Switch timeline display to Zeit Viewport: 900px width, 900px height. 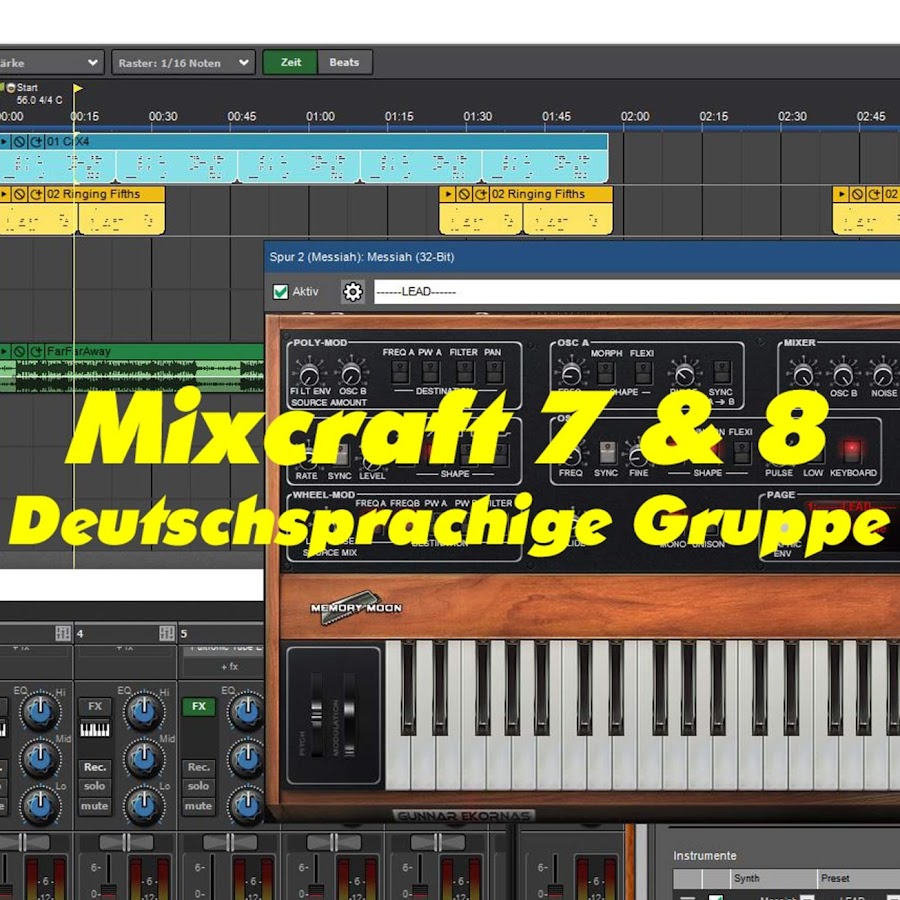pos(290,63)
